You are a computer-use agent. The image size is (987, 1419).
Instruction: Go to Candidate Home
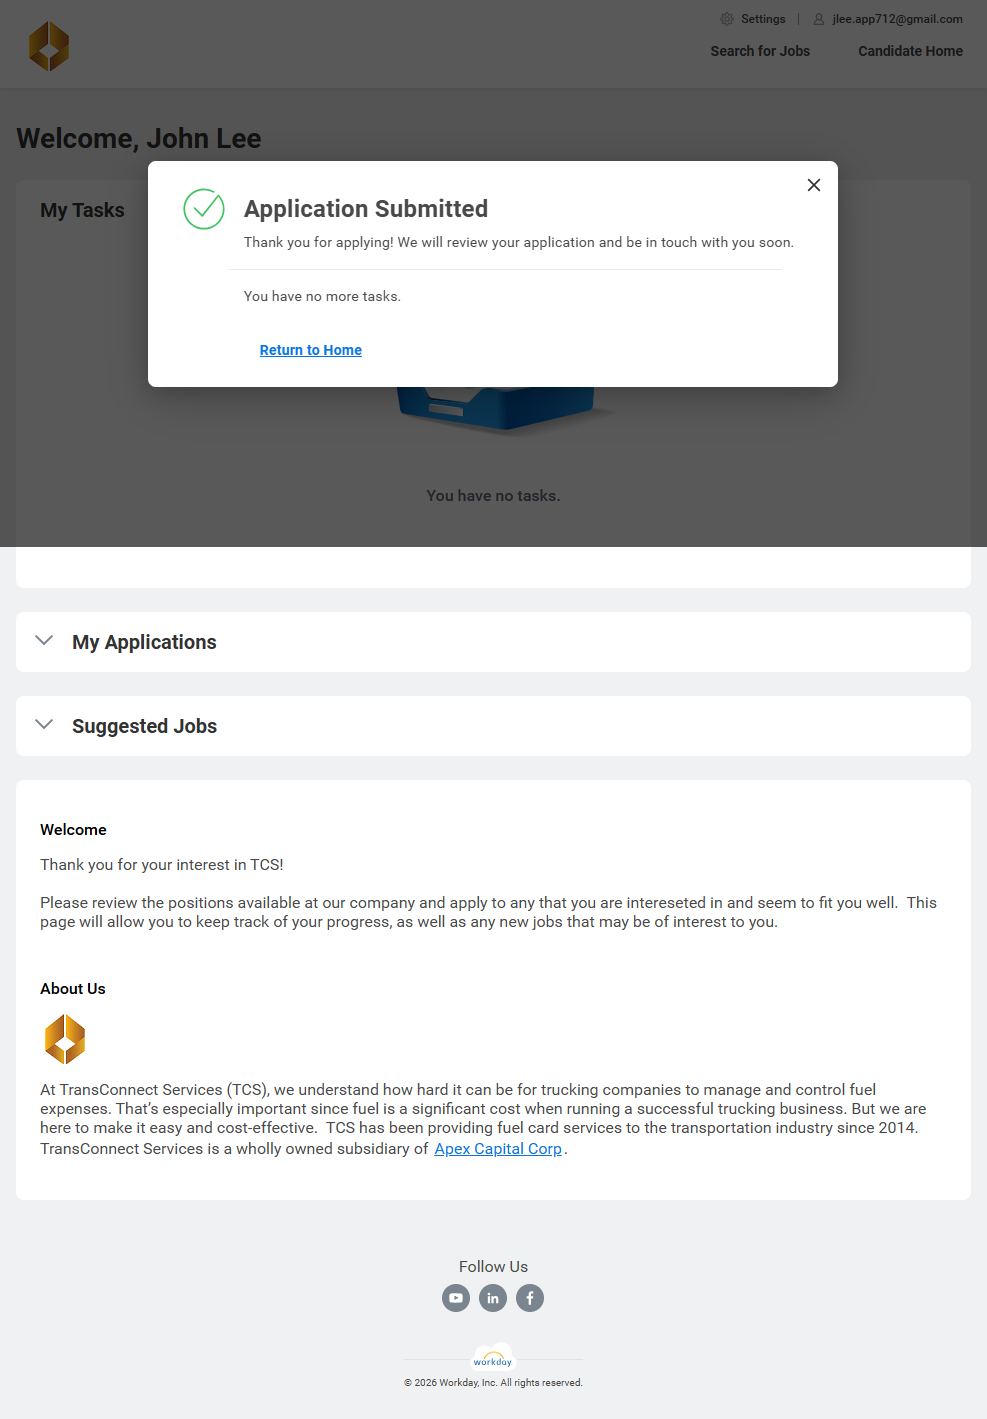point(910,51)
